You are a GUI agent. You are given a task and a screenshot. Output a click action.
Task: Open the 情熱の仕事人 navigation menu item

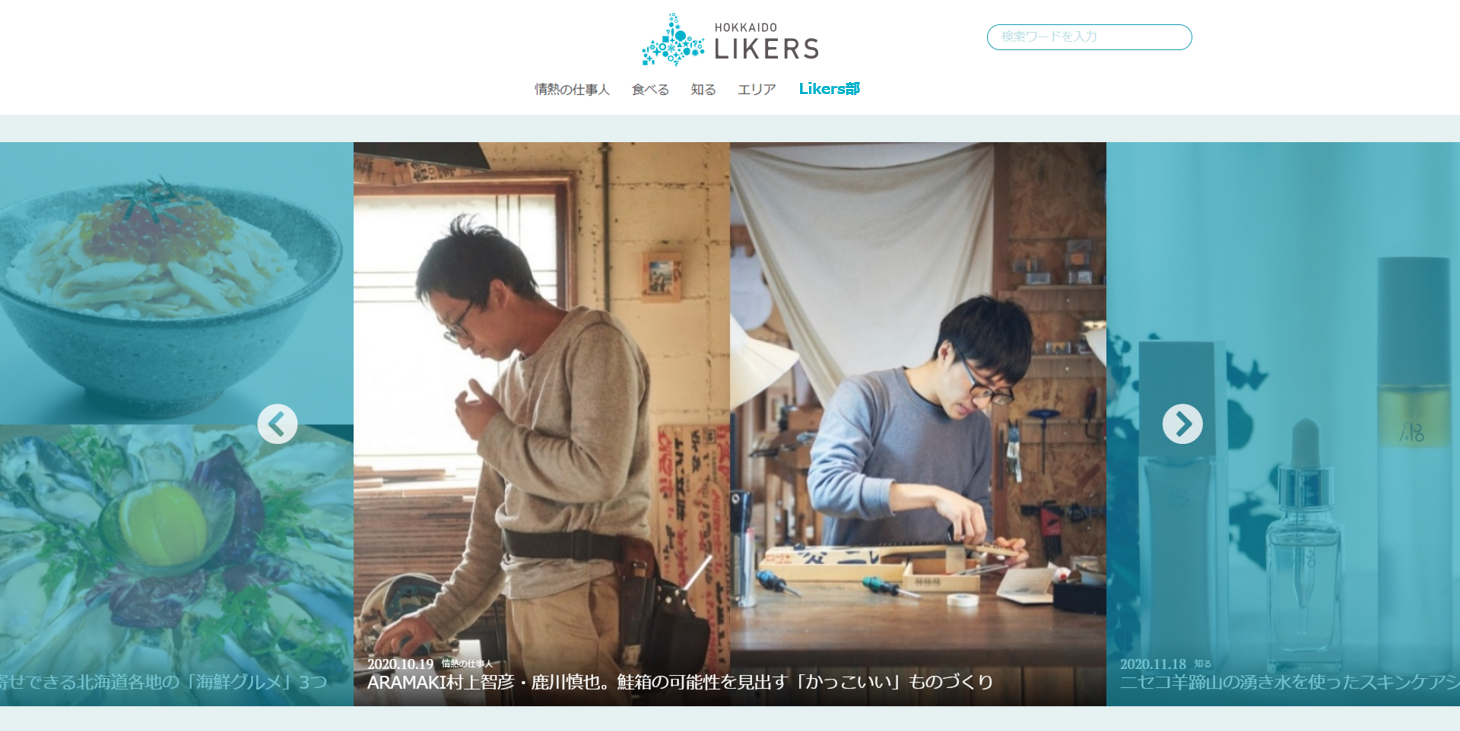pos(572,89)
